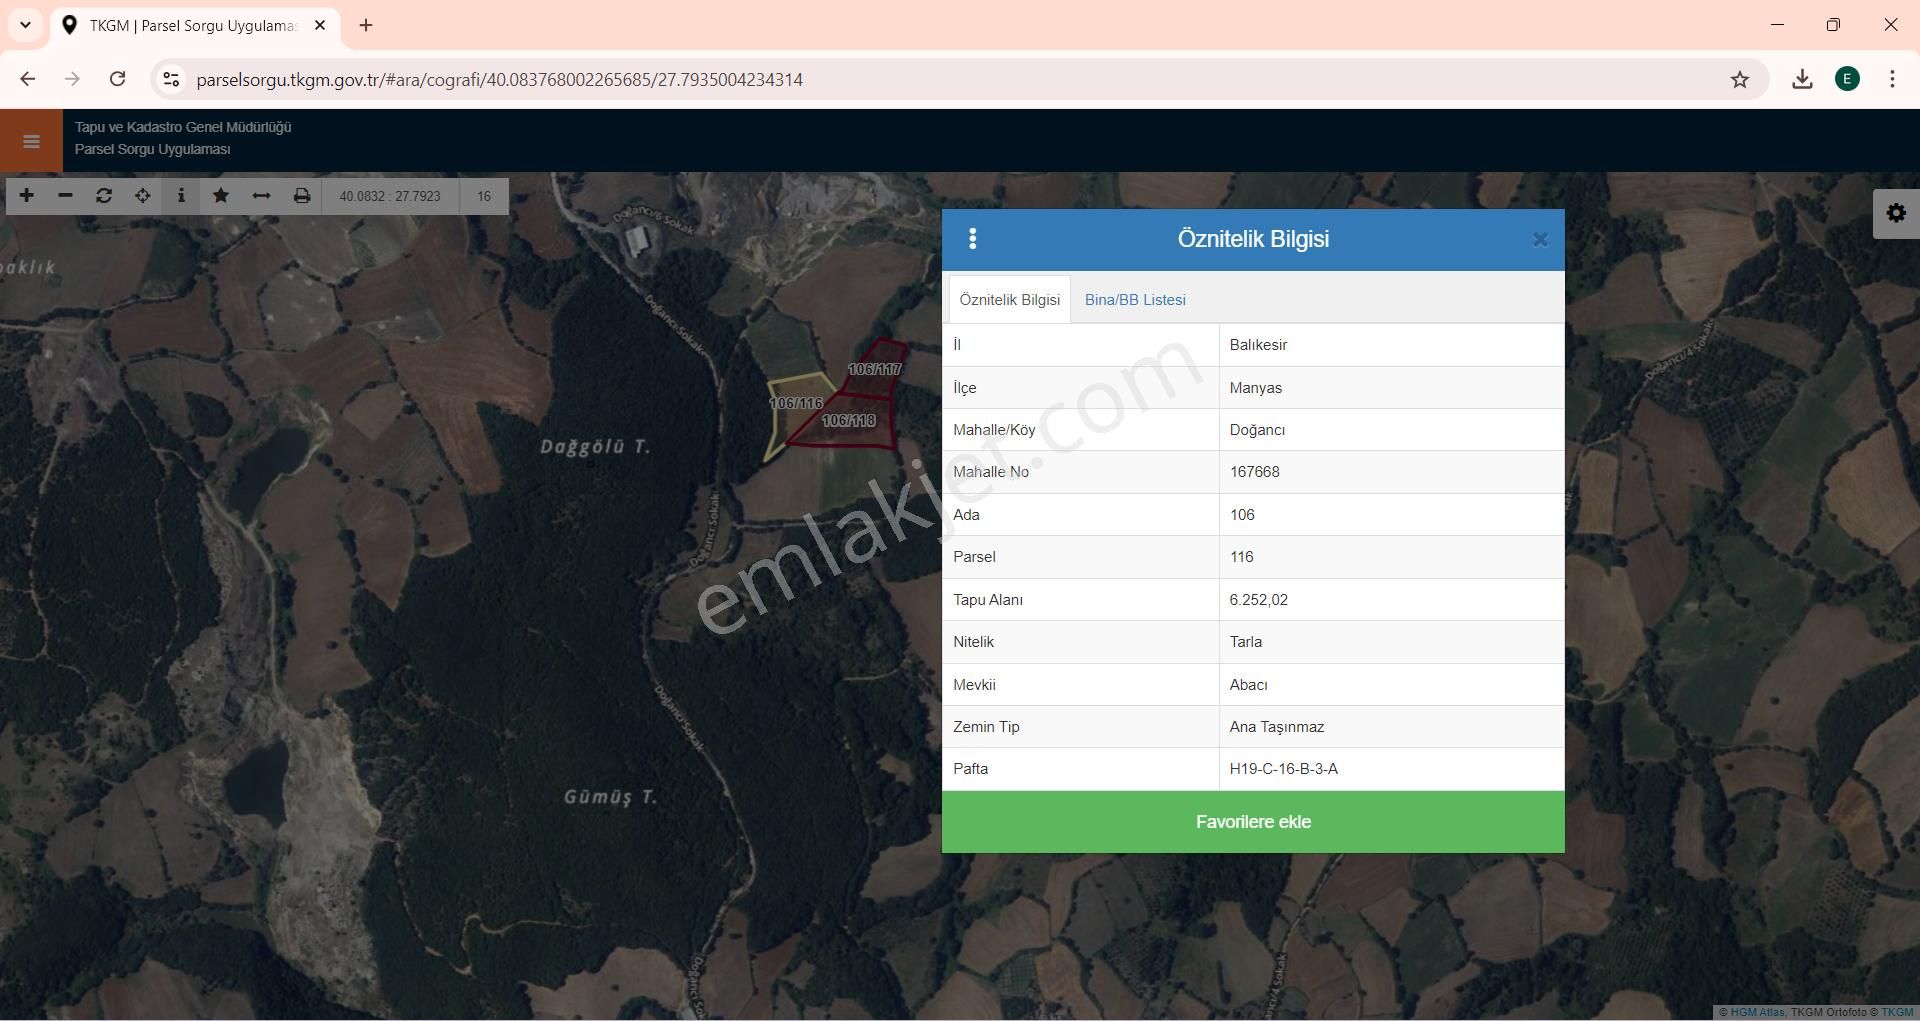
Task: Bookmark this page with star icon
Action: 1740,80
